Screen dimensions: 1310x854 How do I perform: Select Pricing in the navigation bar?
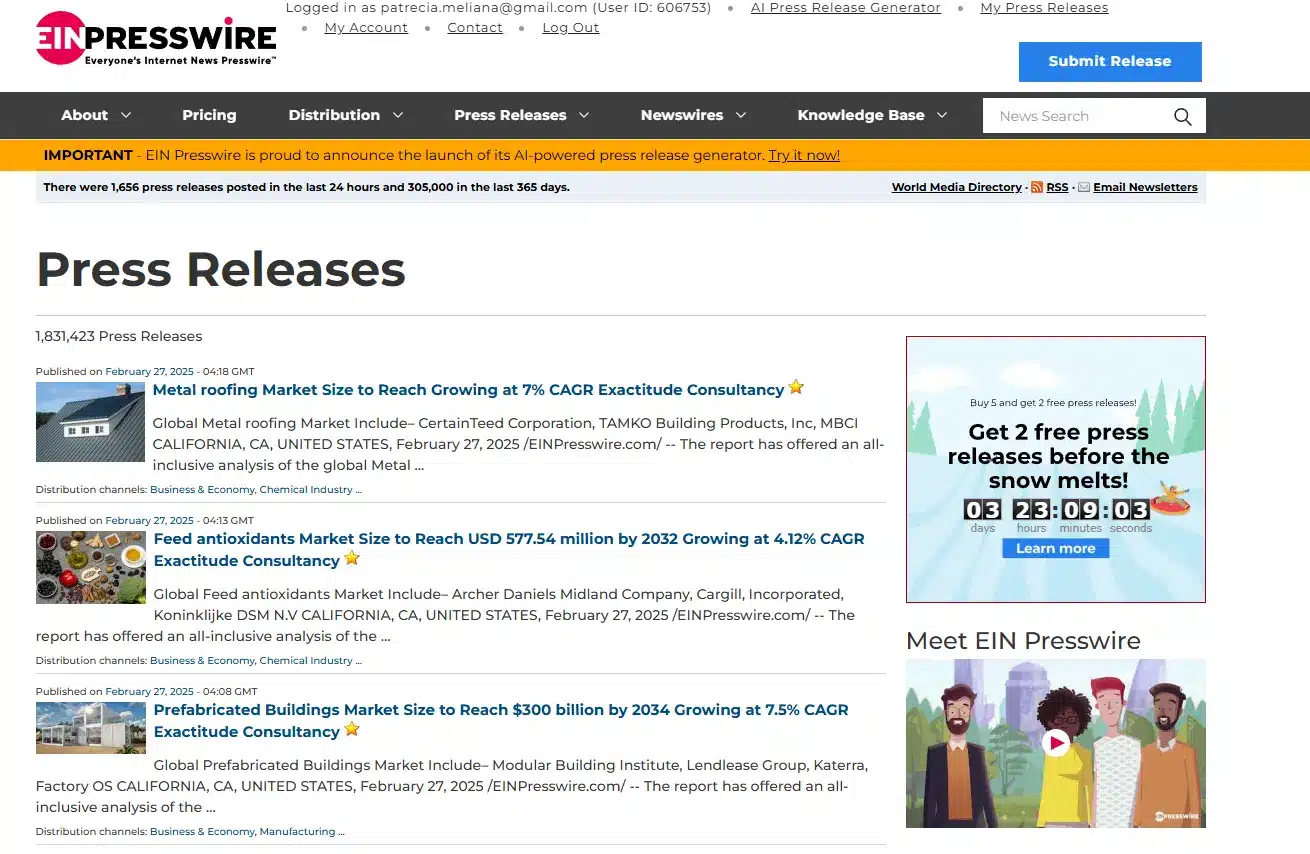pyautogui.click(x=209, y=115)
